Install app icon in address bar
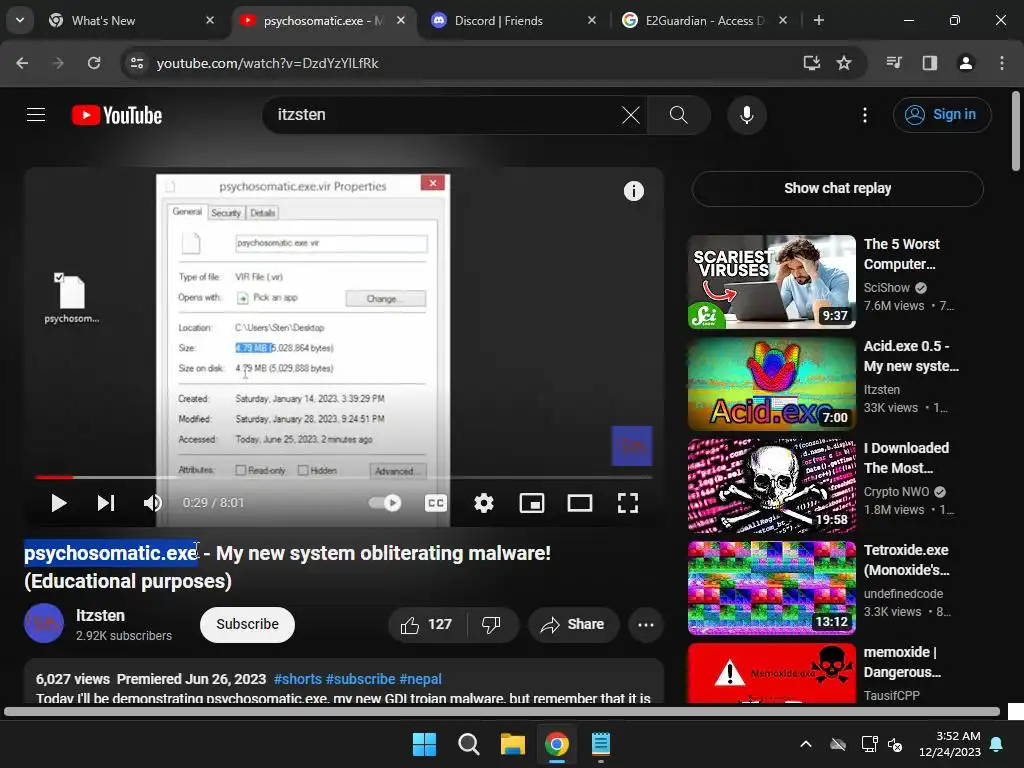Screen dimensions: 1024x768 point(812,63)
